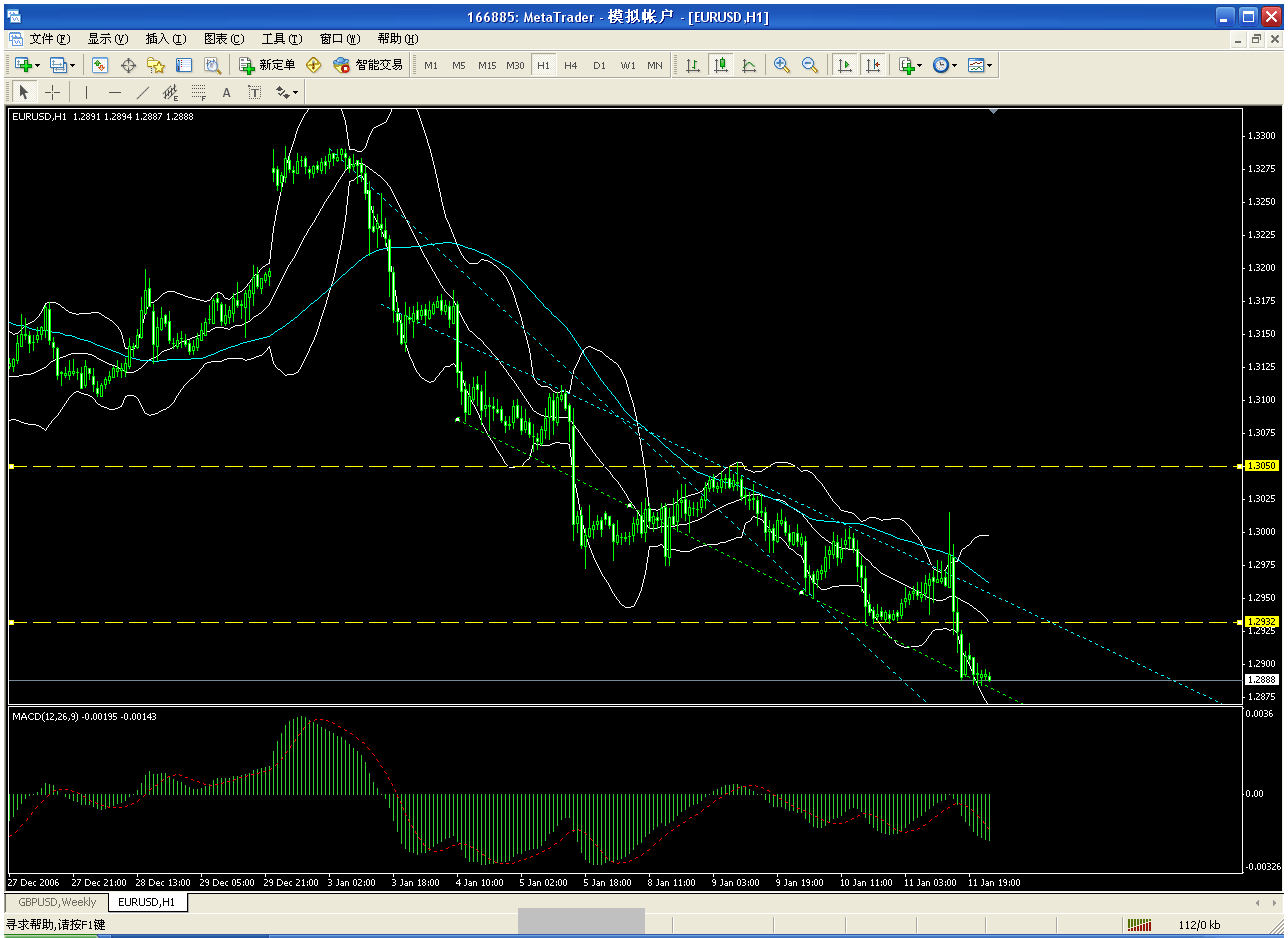Select the Candlesticks display icon
1288x938 pixels.
720,65
